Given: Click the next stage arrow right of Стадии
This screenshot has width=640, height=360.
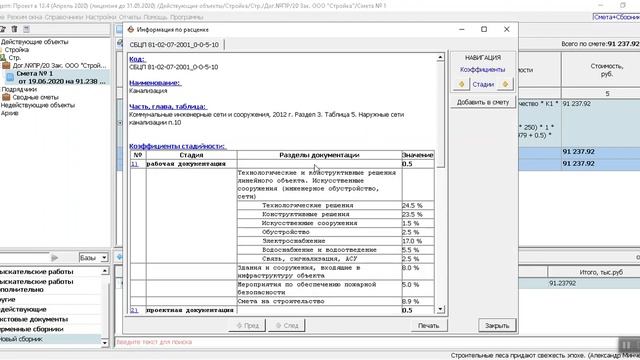Looking at the screenshot, I should click(x=505, y=84).
